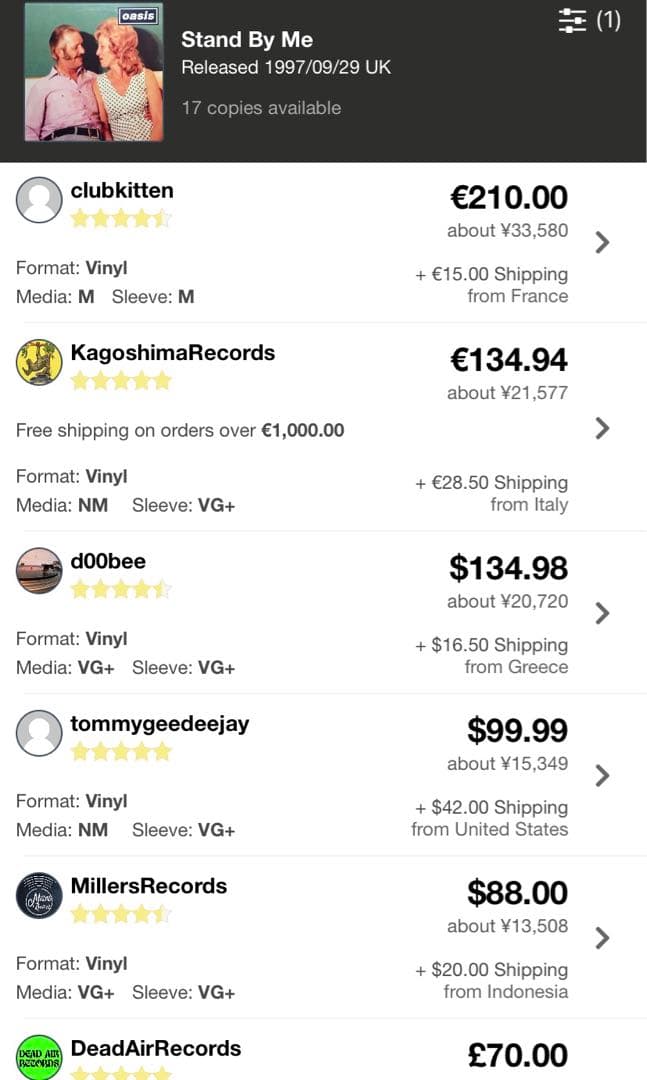Select the €134.94 price listing
647x1080 pixels.
point(508,359)
